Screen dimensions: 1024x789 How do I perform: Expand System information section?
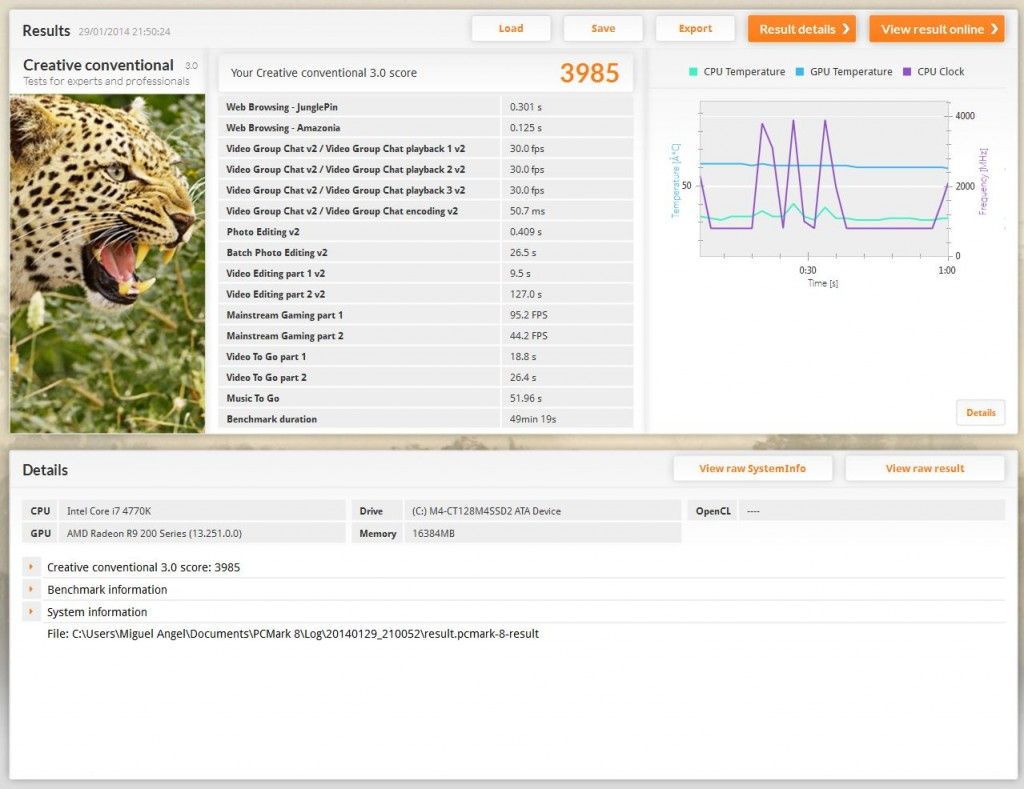(31, 611)
